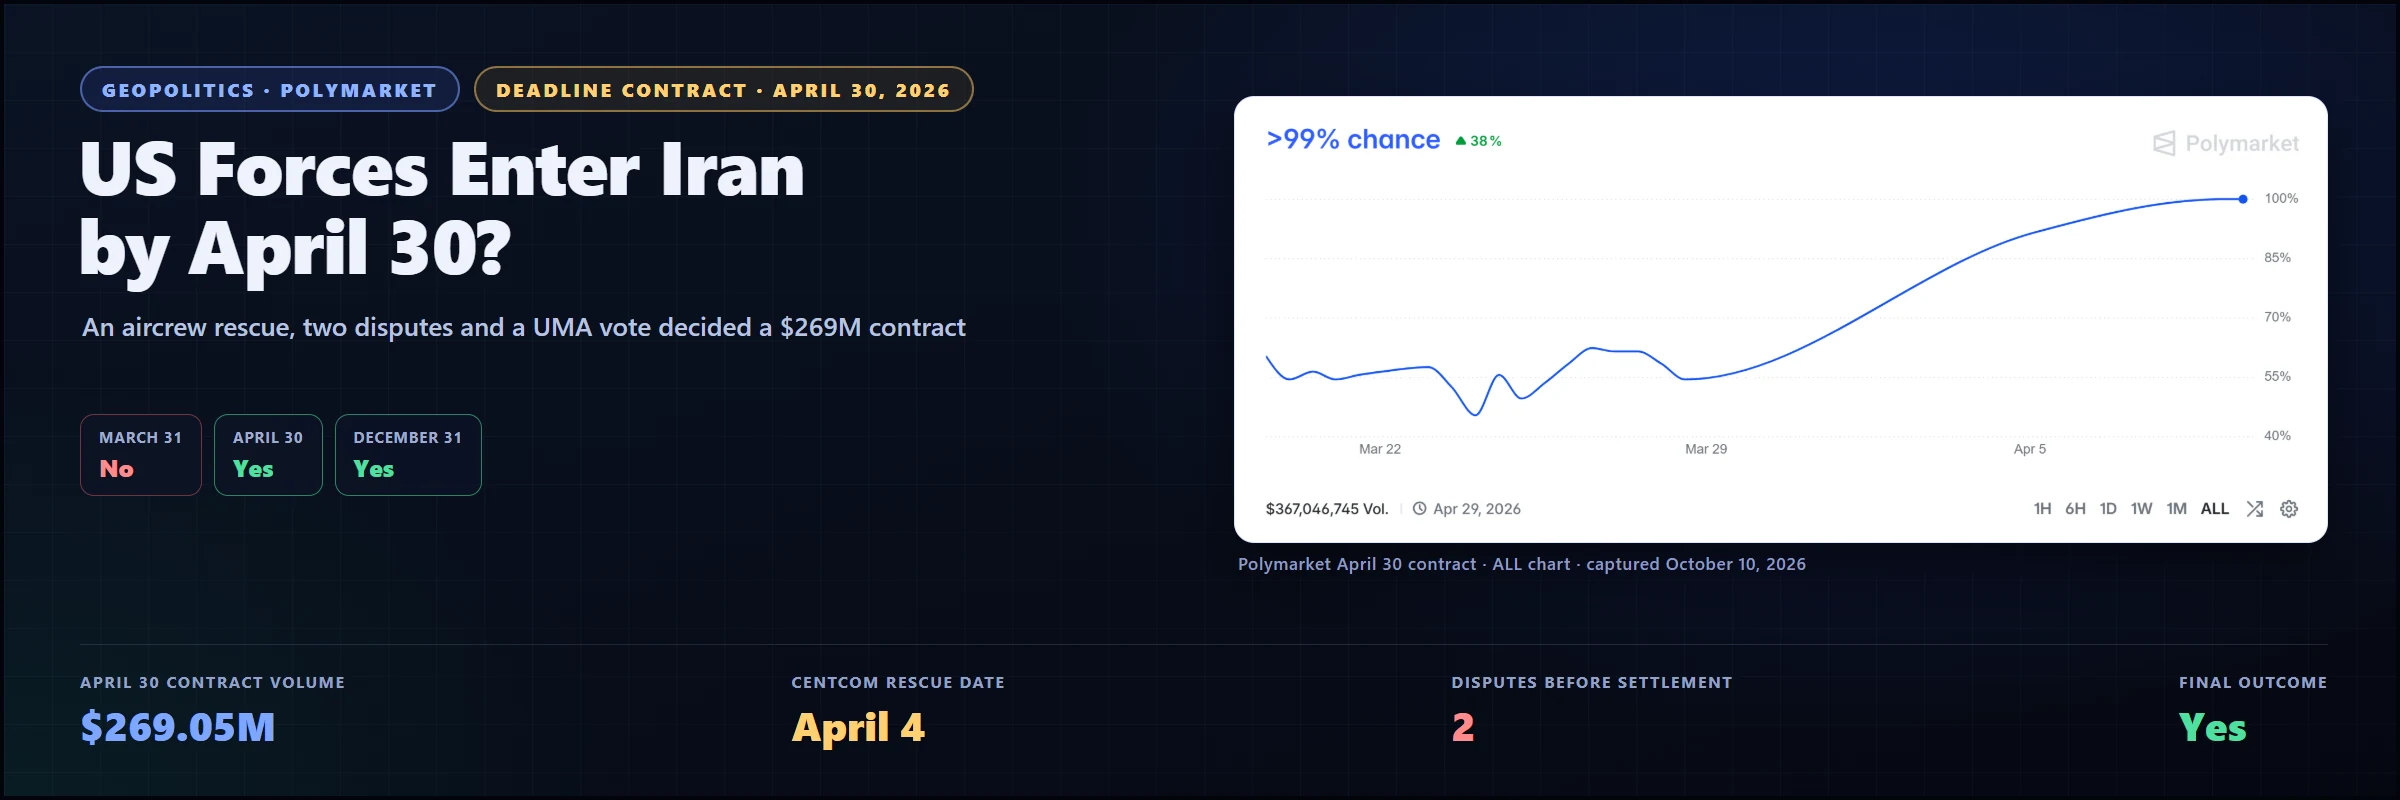Switch chart range to 1W

point(2141,509)
